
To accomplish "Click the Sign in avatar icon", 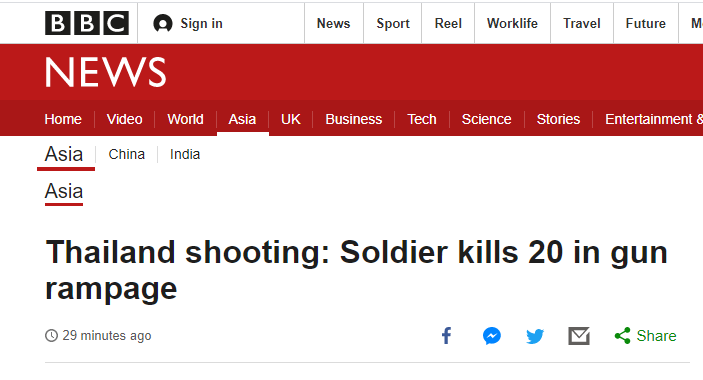I will (x=163, y=23).
